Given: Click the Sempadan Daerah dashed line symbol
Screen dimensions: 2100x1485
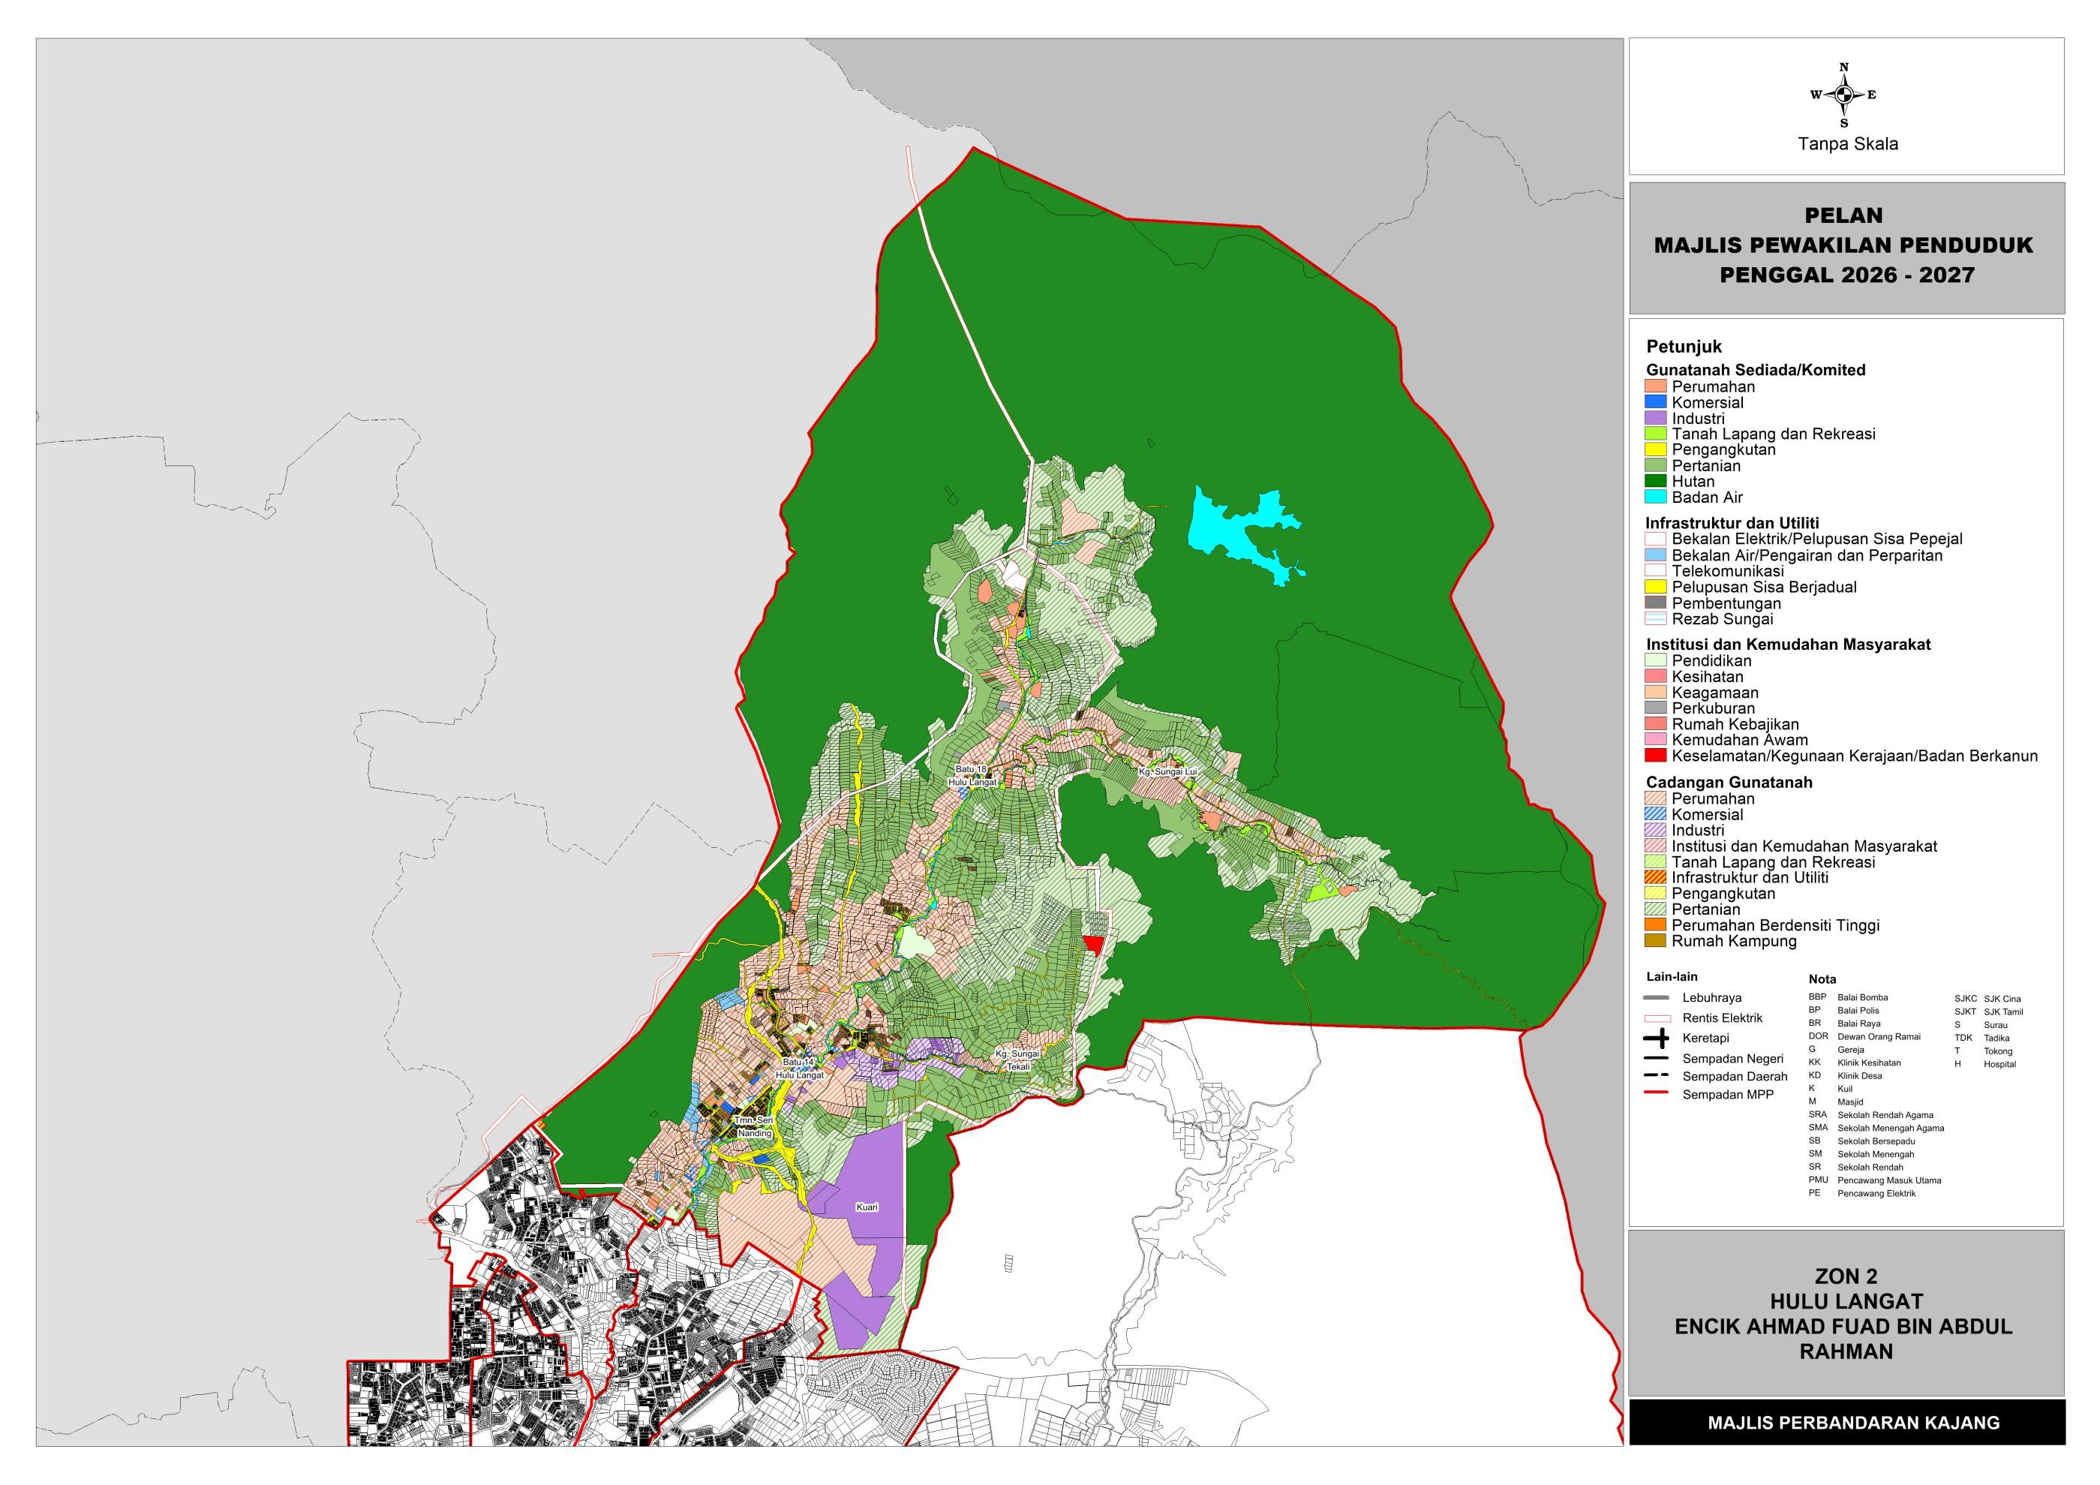Looking at the screenshot, I should 1656,1076.
